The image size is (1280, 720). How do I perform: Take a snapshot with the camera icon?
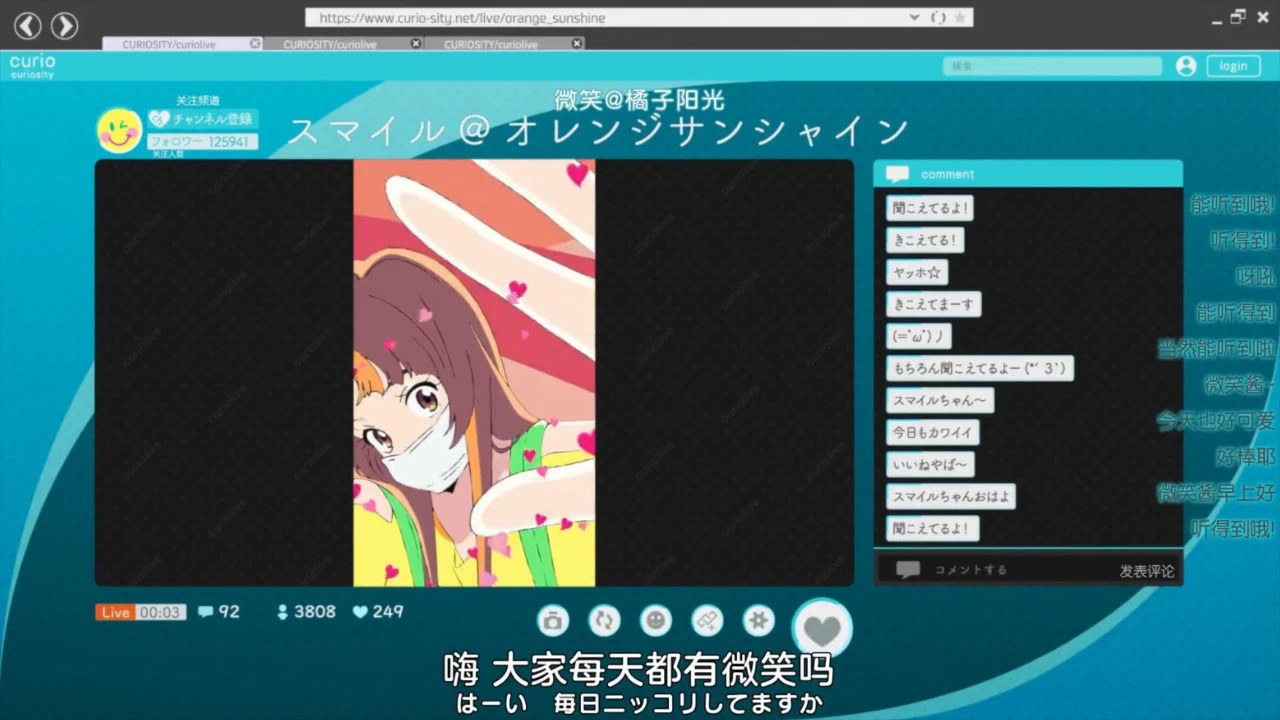click(x=552, y=621)
